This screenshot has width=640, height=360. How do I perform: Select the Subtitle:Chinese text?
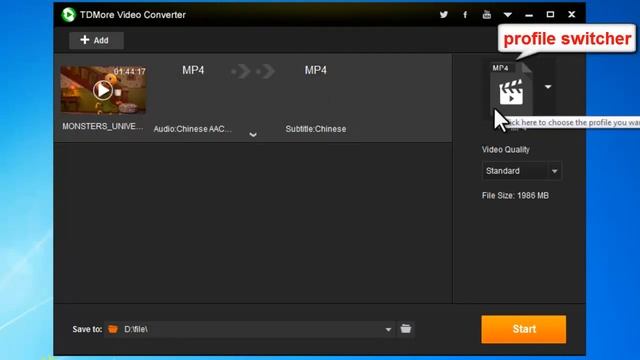coord(316,129)
